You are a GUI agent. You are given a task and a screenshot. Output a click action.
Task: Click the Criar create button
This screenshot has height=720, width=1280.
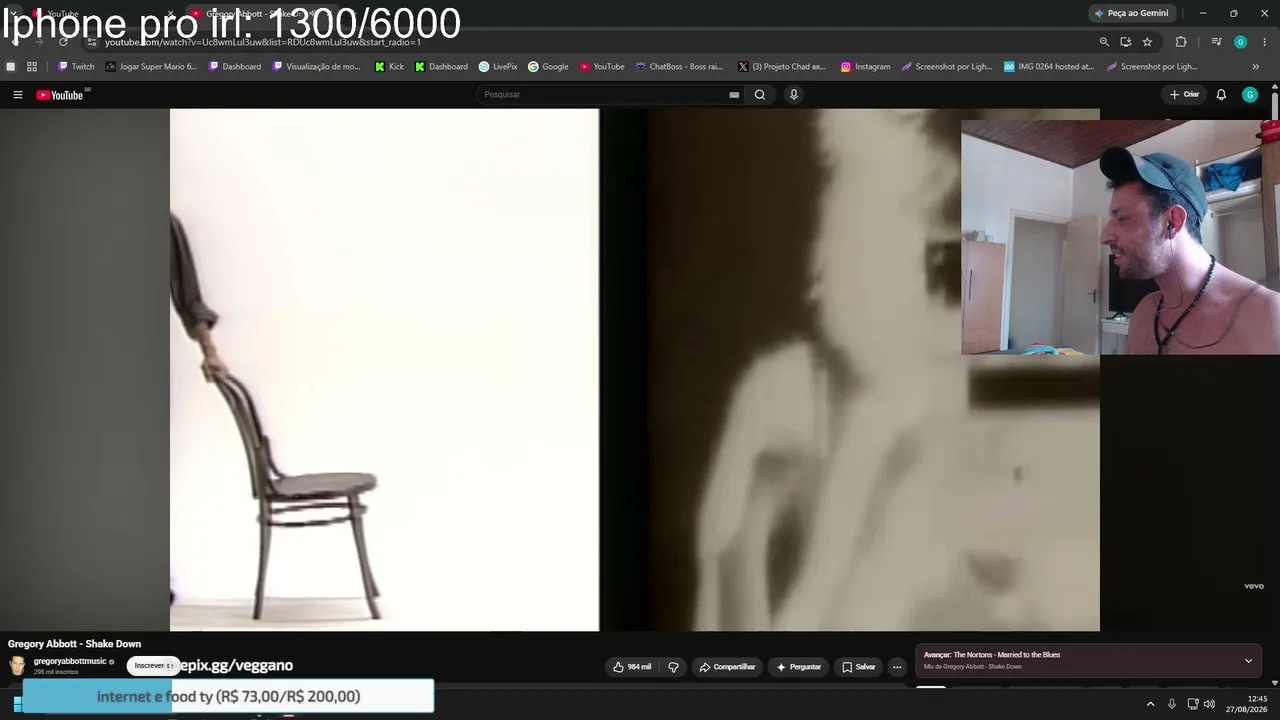coord(1184,95)
